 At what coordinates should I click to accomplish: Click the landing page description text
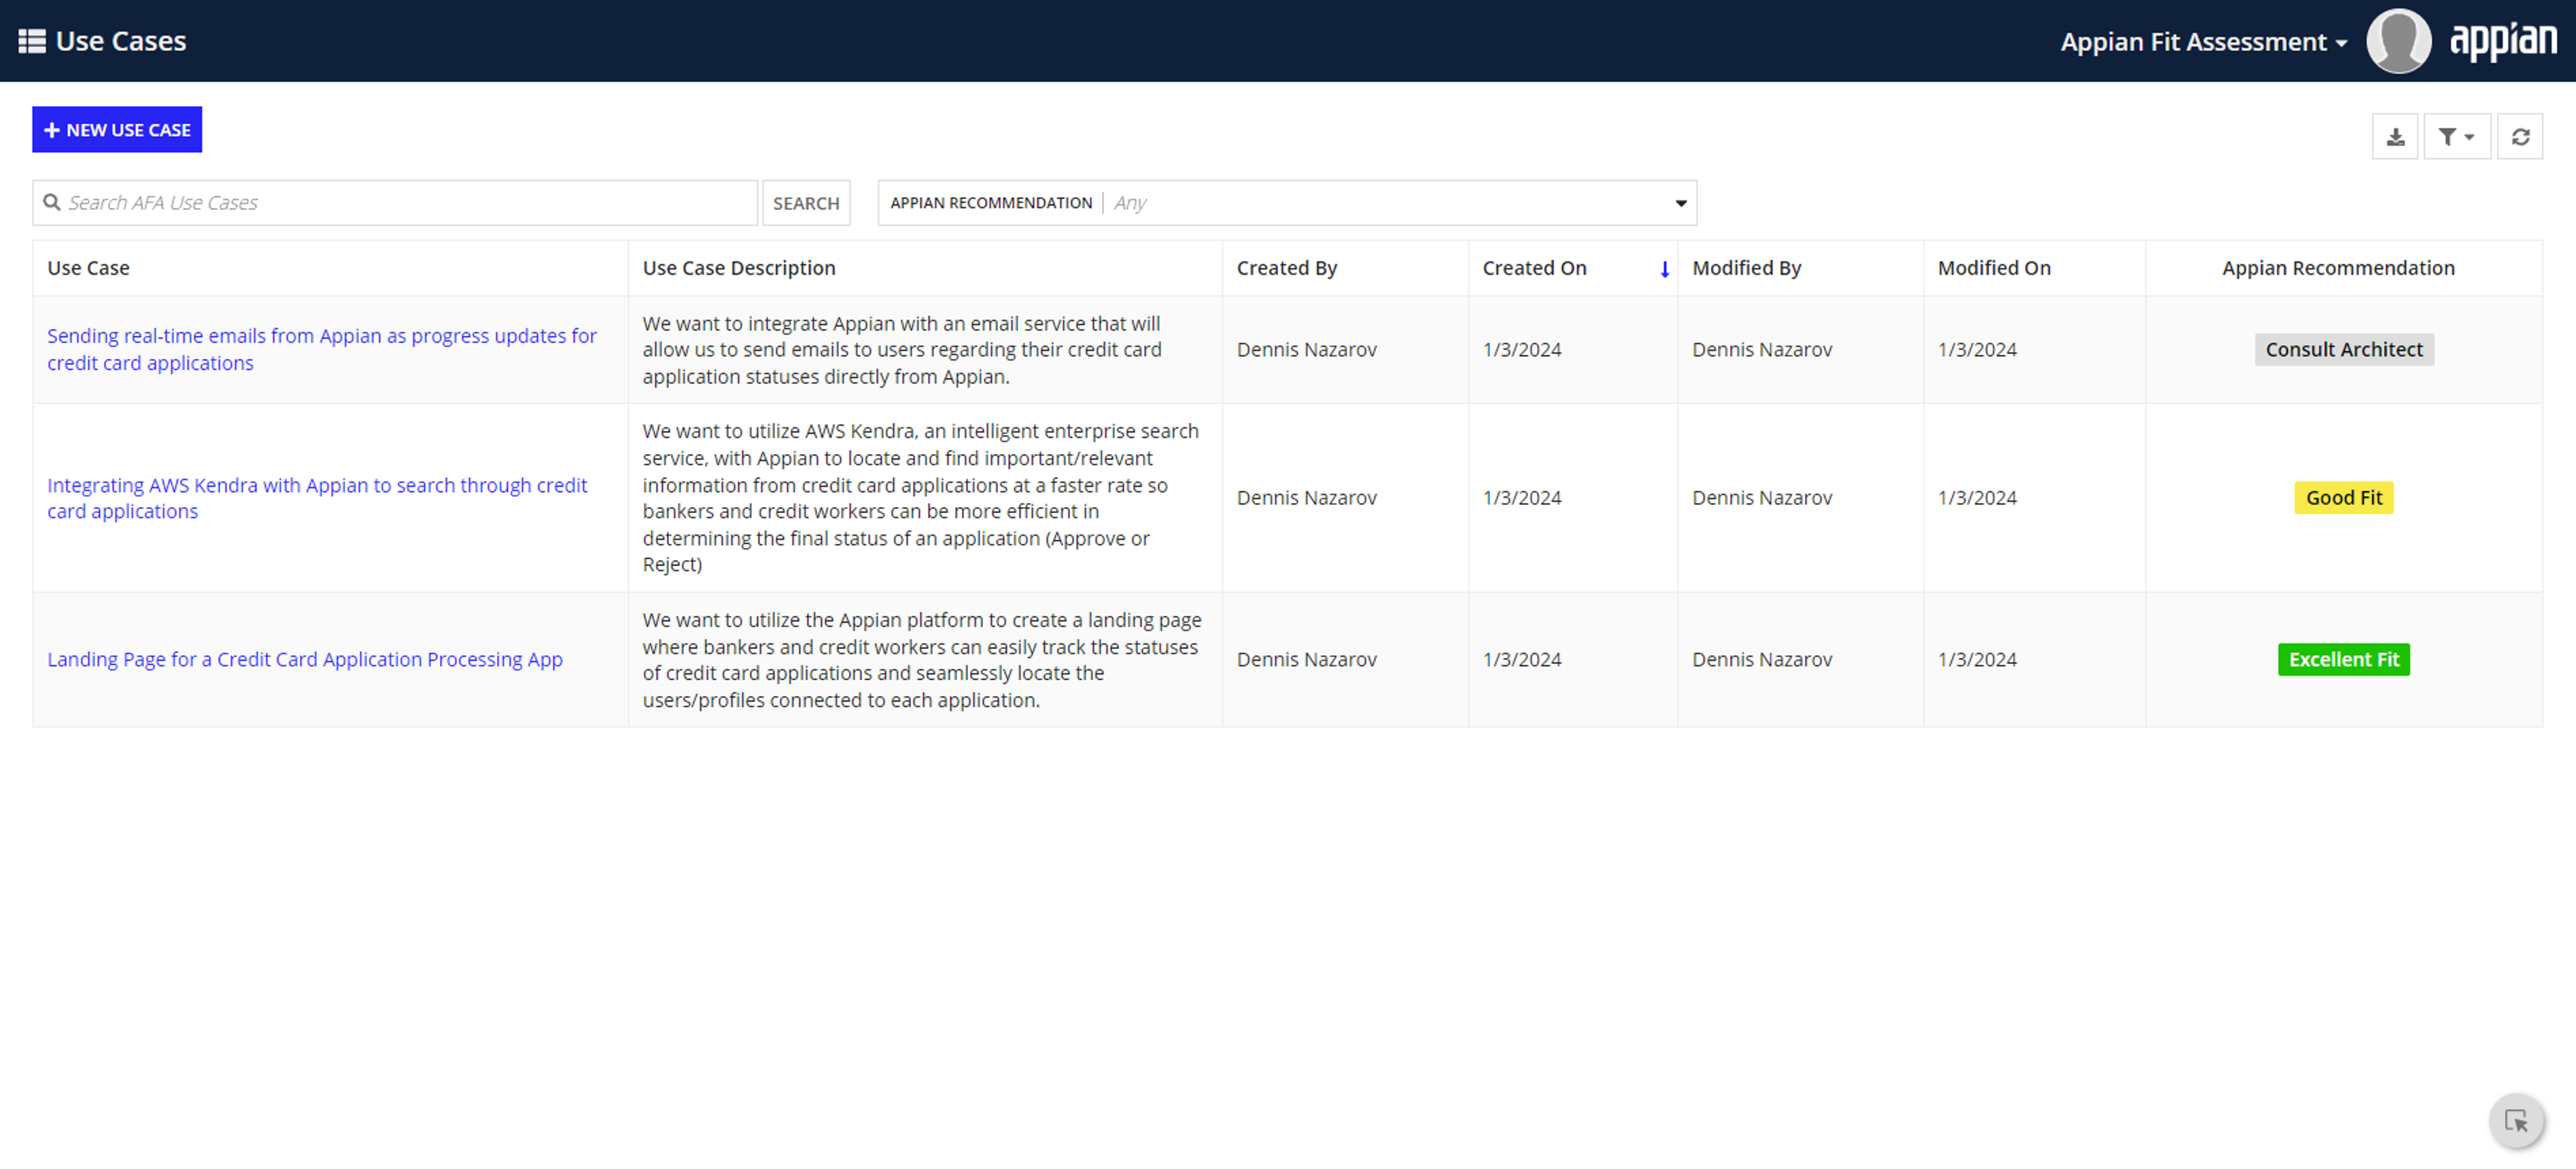coord(922,660)
